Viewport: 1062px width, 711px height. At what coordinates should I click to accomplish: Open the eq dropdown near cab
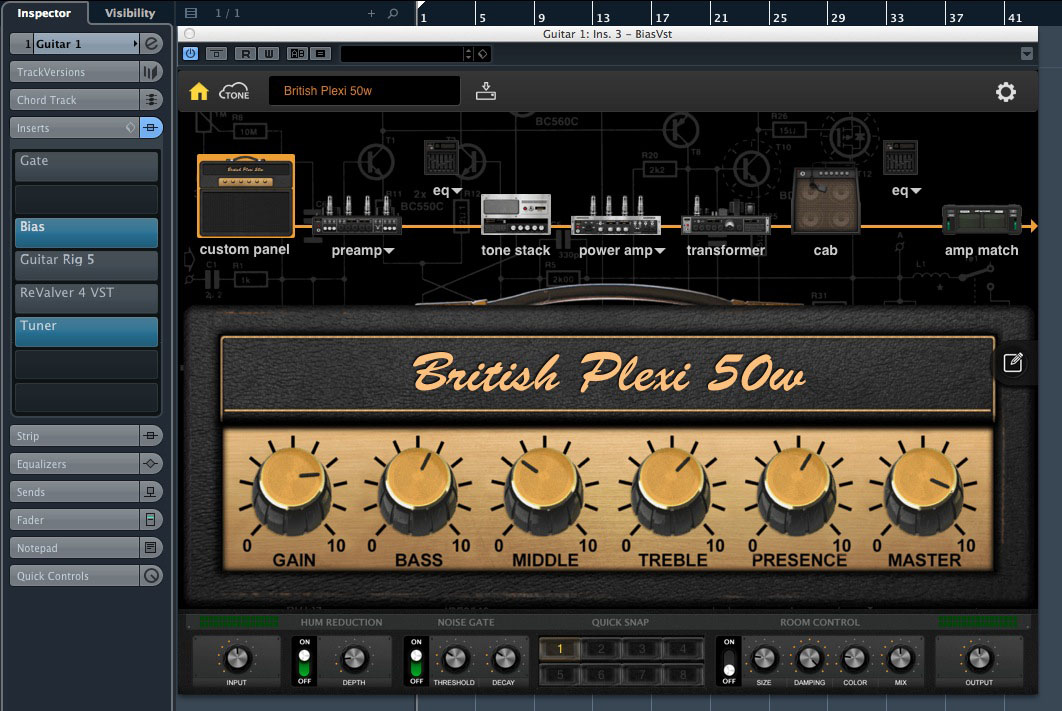tap(916, 192)
